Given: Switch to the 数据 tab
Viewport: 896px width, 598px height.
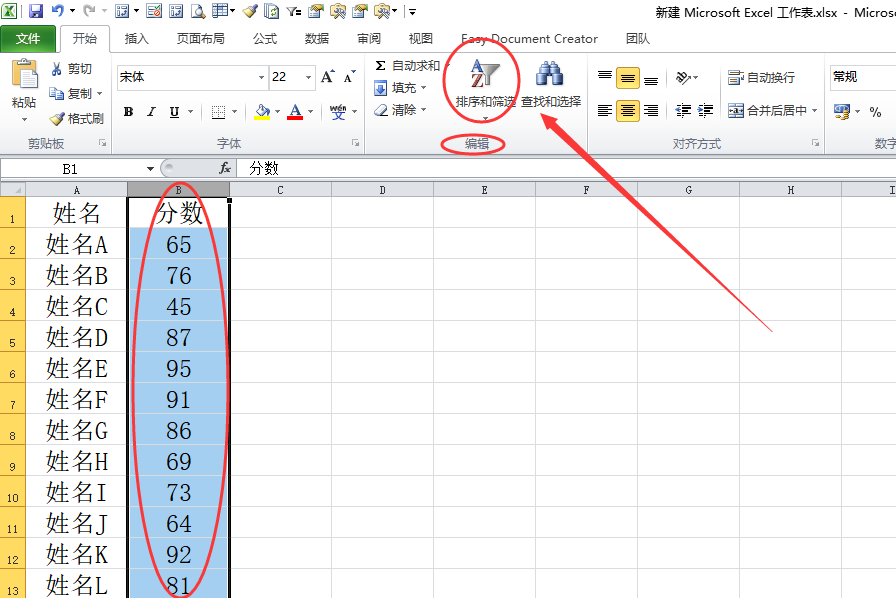Looking at the screenshot, I should [317, 39].
